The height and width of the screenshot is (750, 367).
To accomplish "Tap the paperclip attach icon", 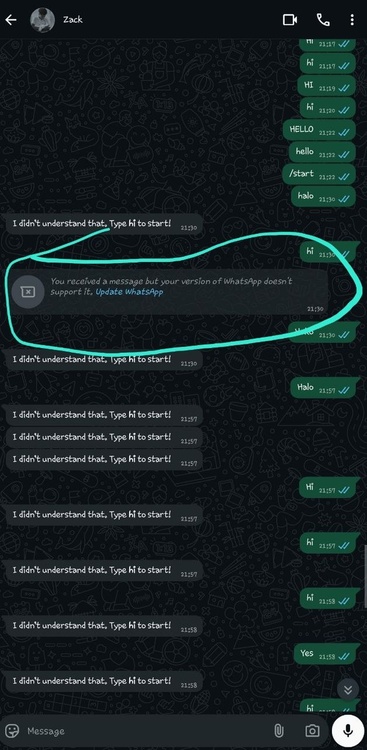I will pyautogui.click(x=278, y=730).
